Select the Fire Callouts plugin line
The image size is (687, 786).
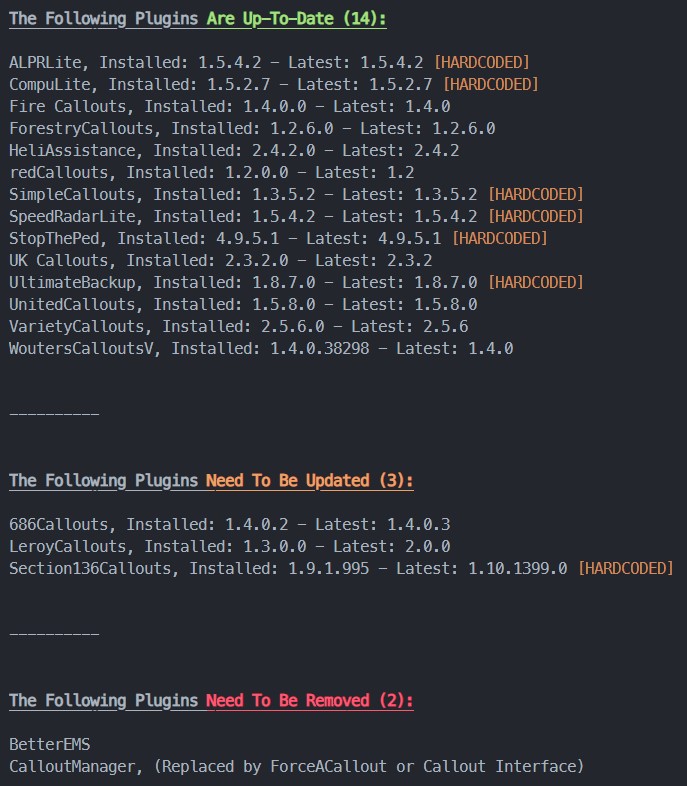[x=230, y=106]
